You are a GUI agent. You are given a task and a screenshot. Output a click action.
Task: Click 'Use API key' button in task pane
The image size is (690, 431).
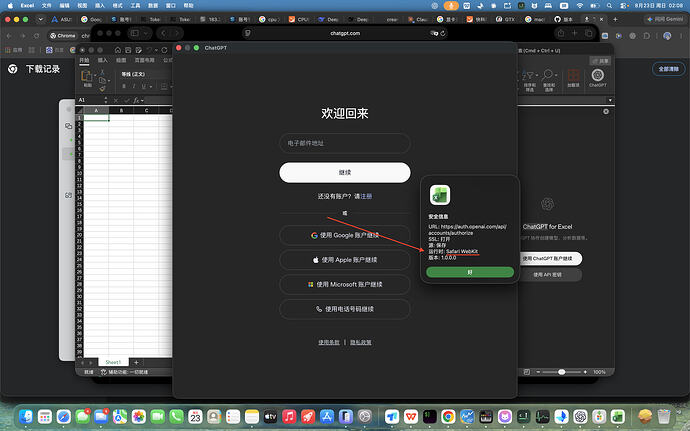(547, 275)
